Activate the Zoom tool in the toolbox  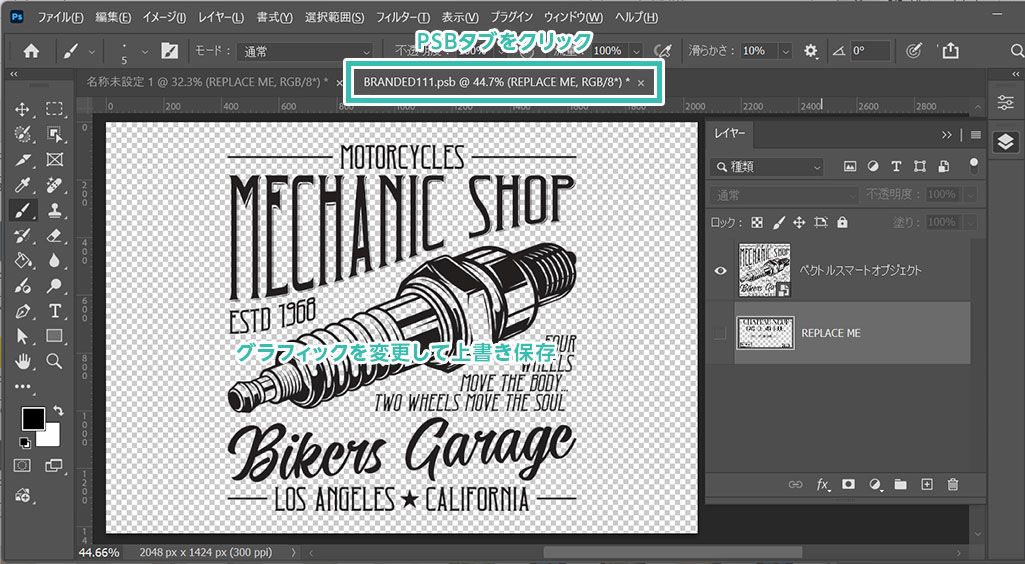tap(55, 361)
